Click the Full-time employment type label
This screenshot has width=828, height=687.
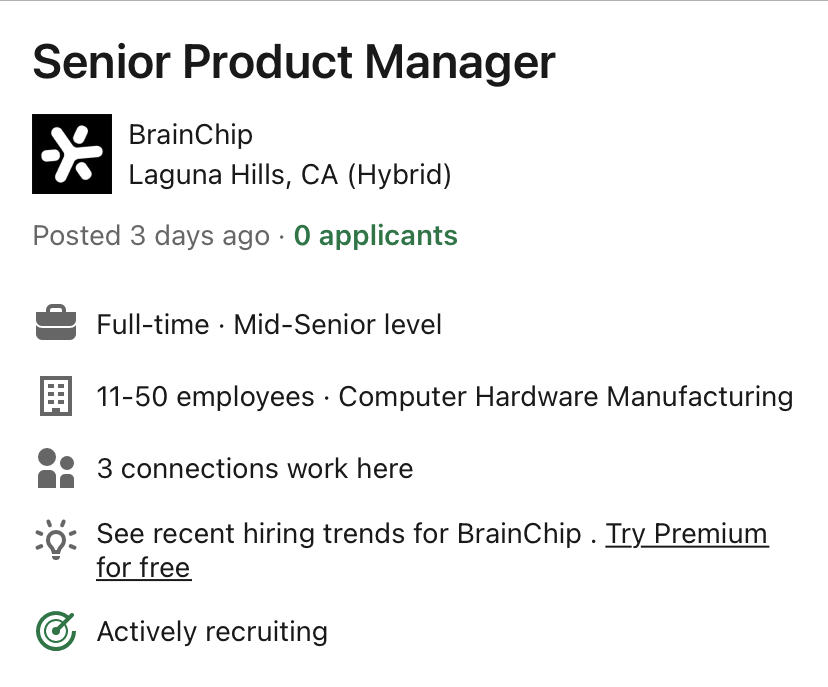coord(153,325)
